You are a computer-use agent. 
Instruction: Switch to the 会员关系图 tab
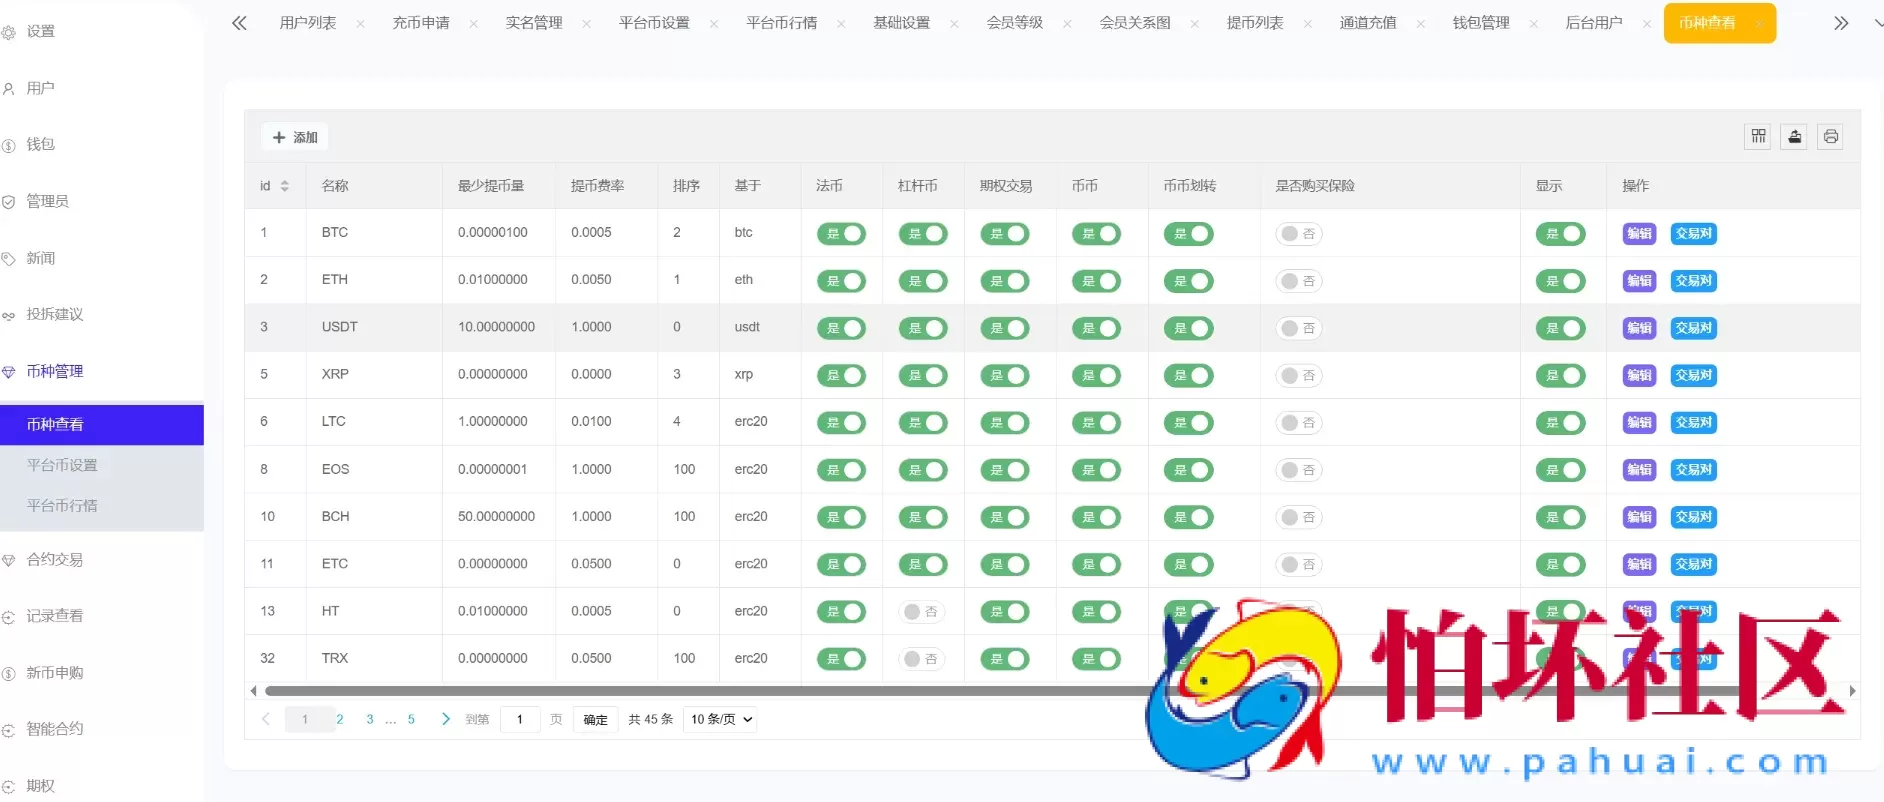1135,23
